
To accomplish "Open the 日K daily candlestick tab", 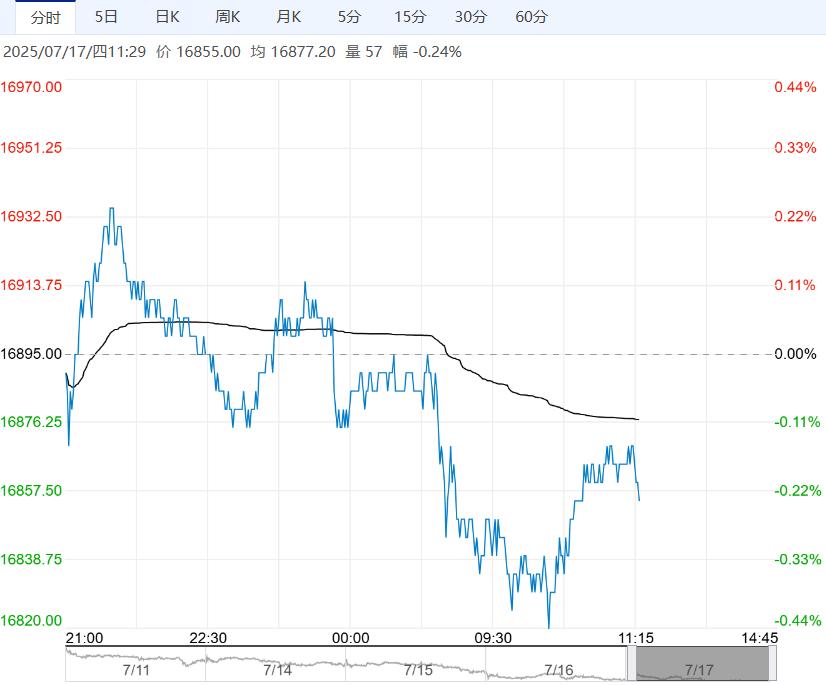I will click(167, 17).
